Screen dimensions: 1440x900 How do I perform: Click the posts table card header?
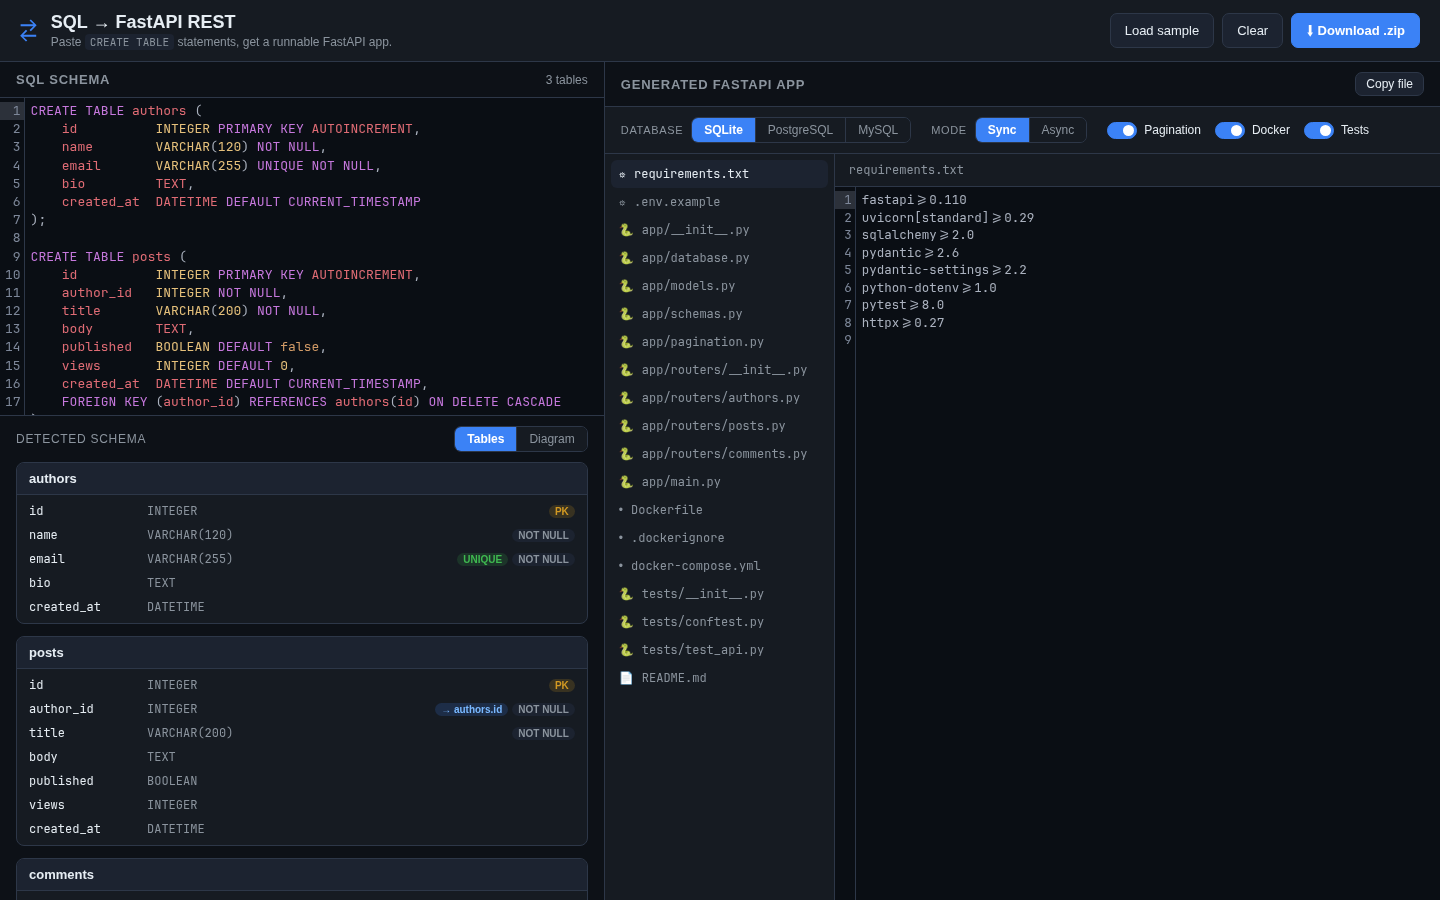(302, 653)
